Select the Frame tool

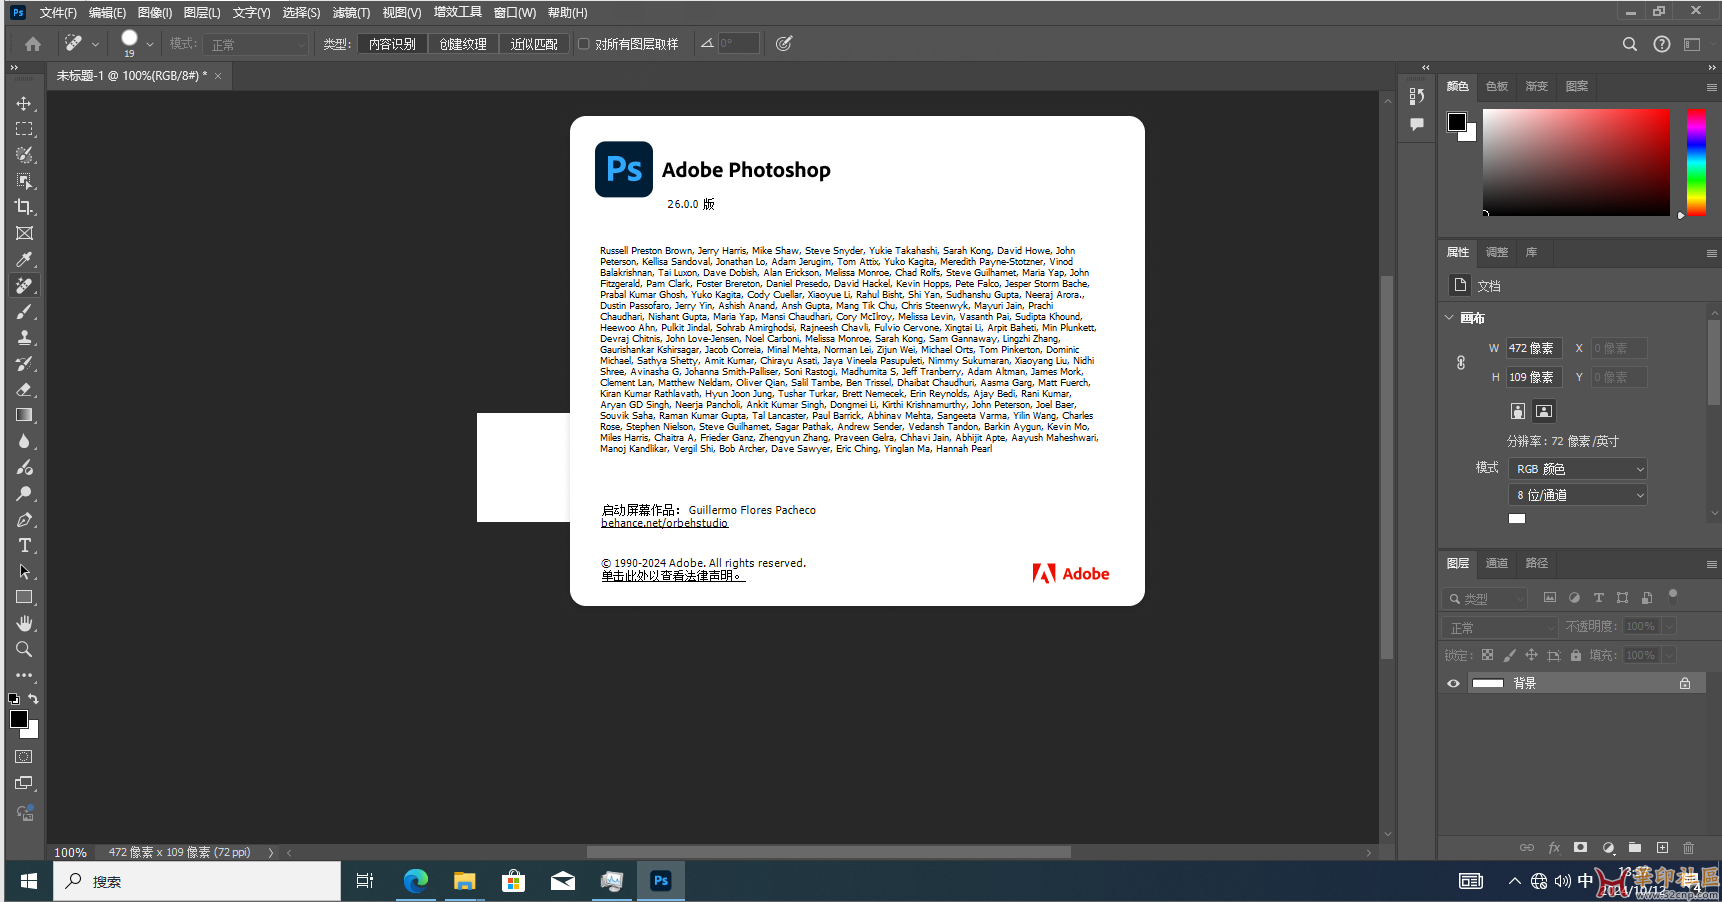pos(24,233)
